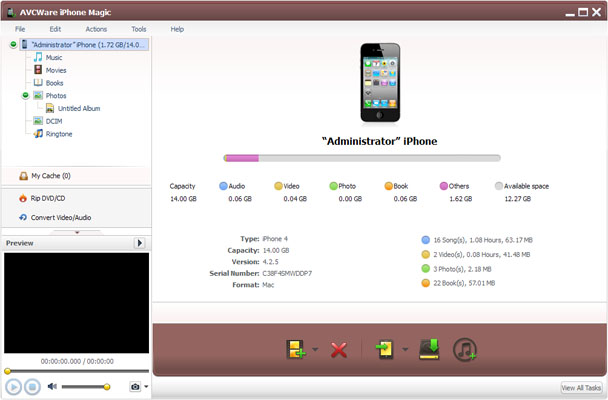Screen dimensions: 608x400
Task: Click the Book orange legend dot
Action: coord(389,186)
